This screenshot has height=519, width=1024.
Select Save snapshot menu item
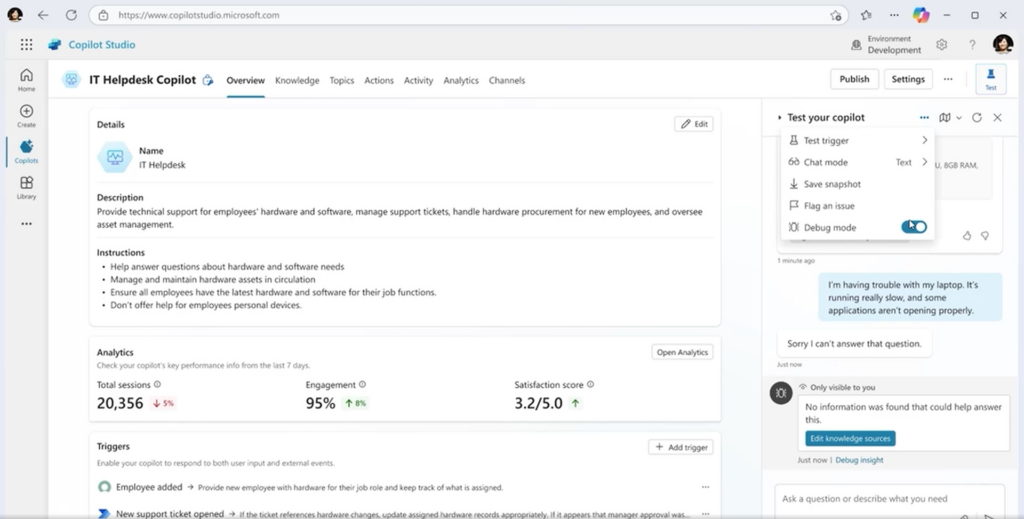(858, 184)
